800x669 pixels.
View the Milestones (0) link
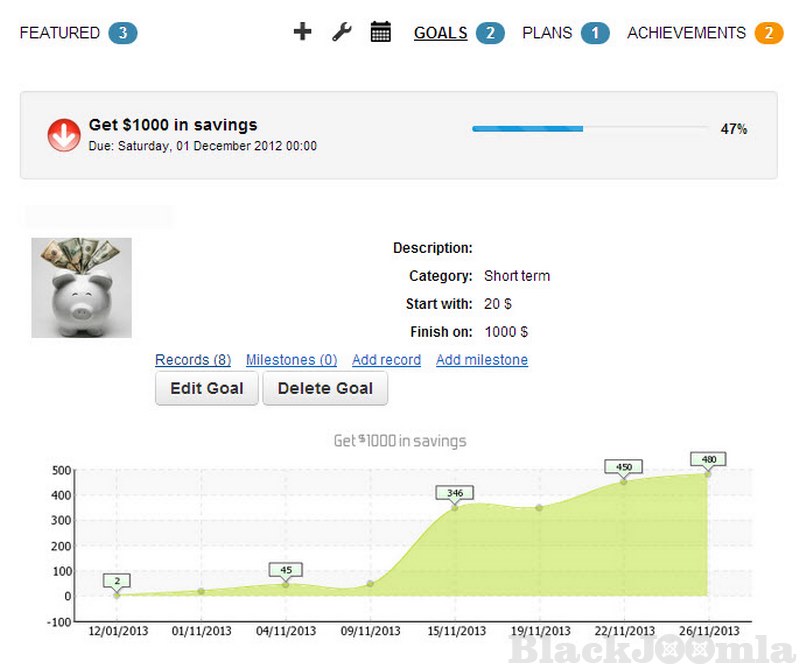point(291,360)
